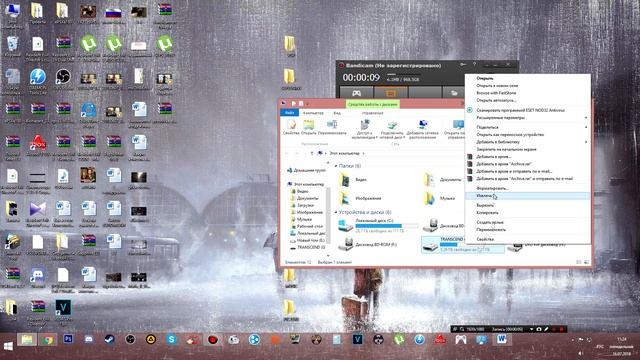Select Этот компьютер in navigation pane
The image size is (640, 360).
click(x=305, y=184)
